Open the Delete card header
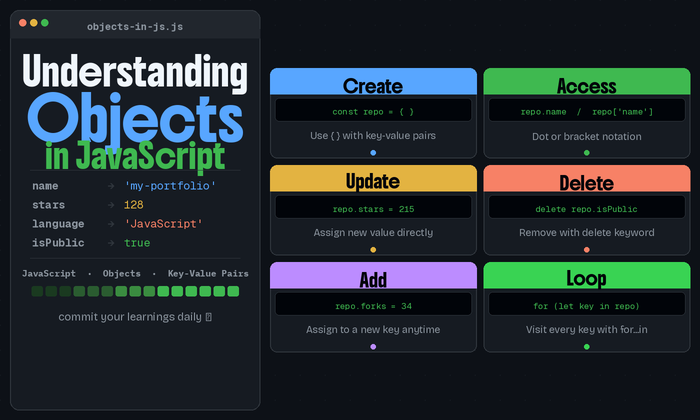This screenshot has height=420, width=700. click(587, 179)
